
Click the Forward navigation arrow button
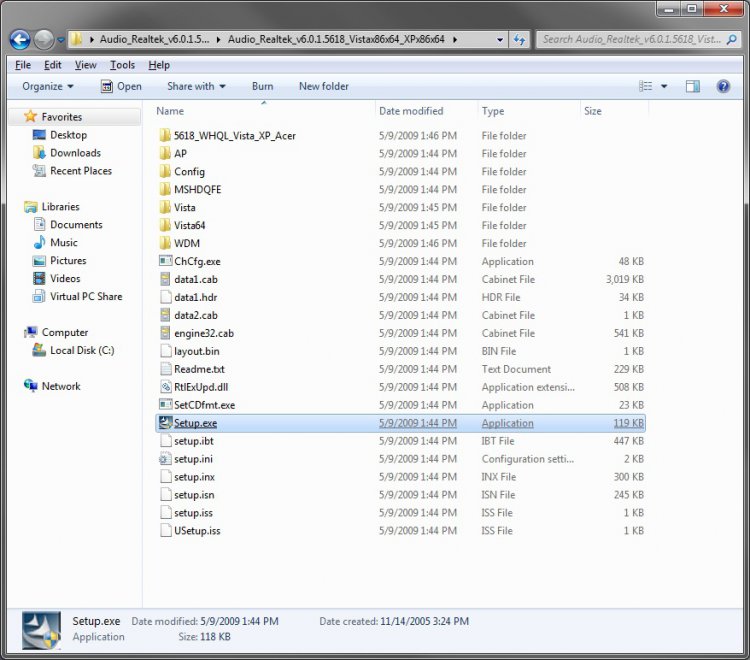point(44,40)
